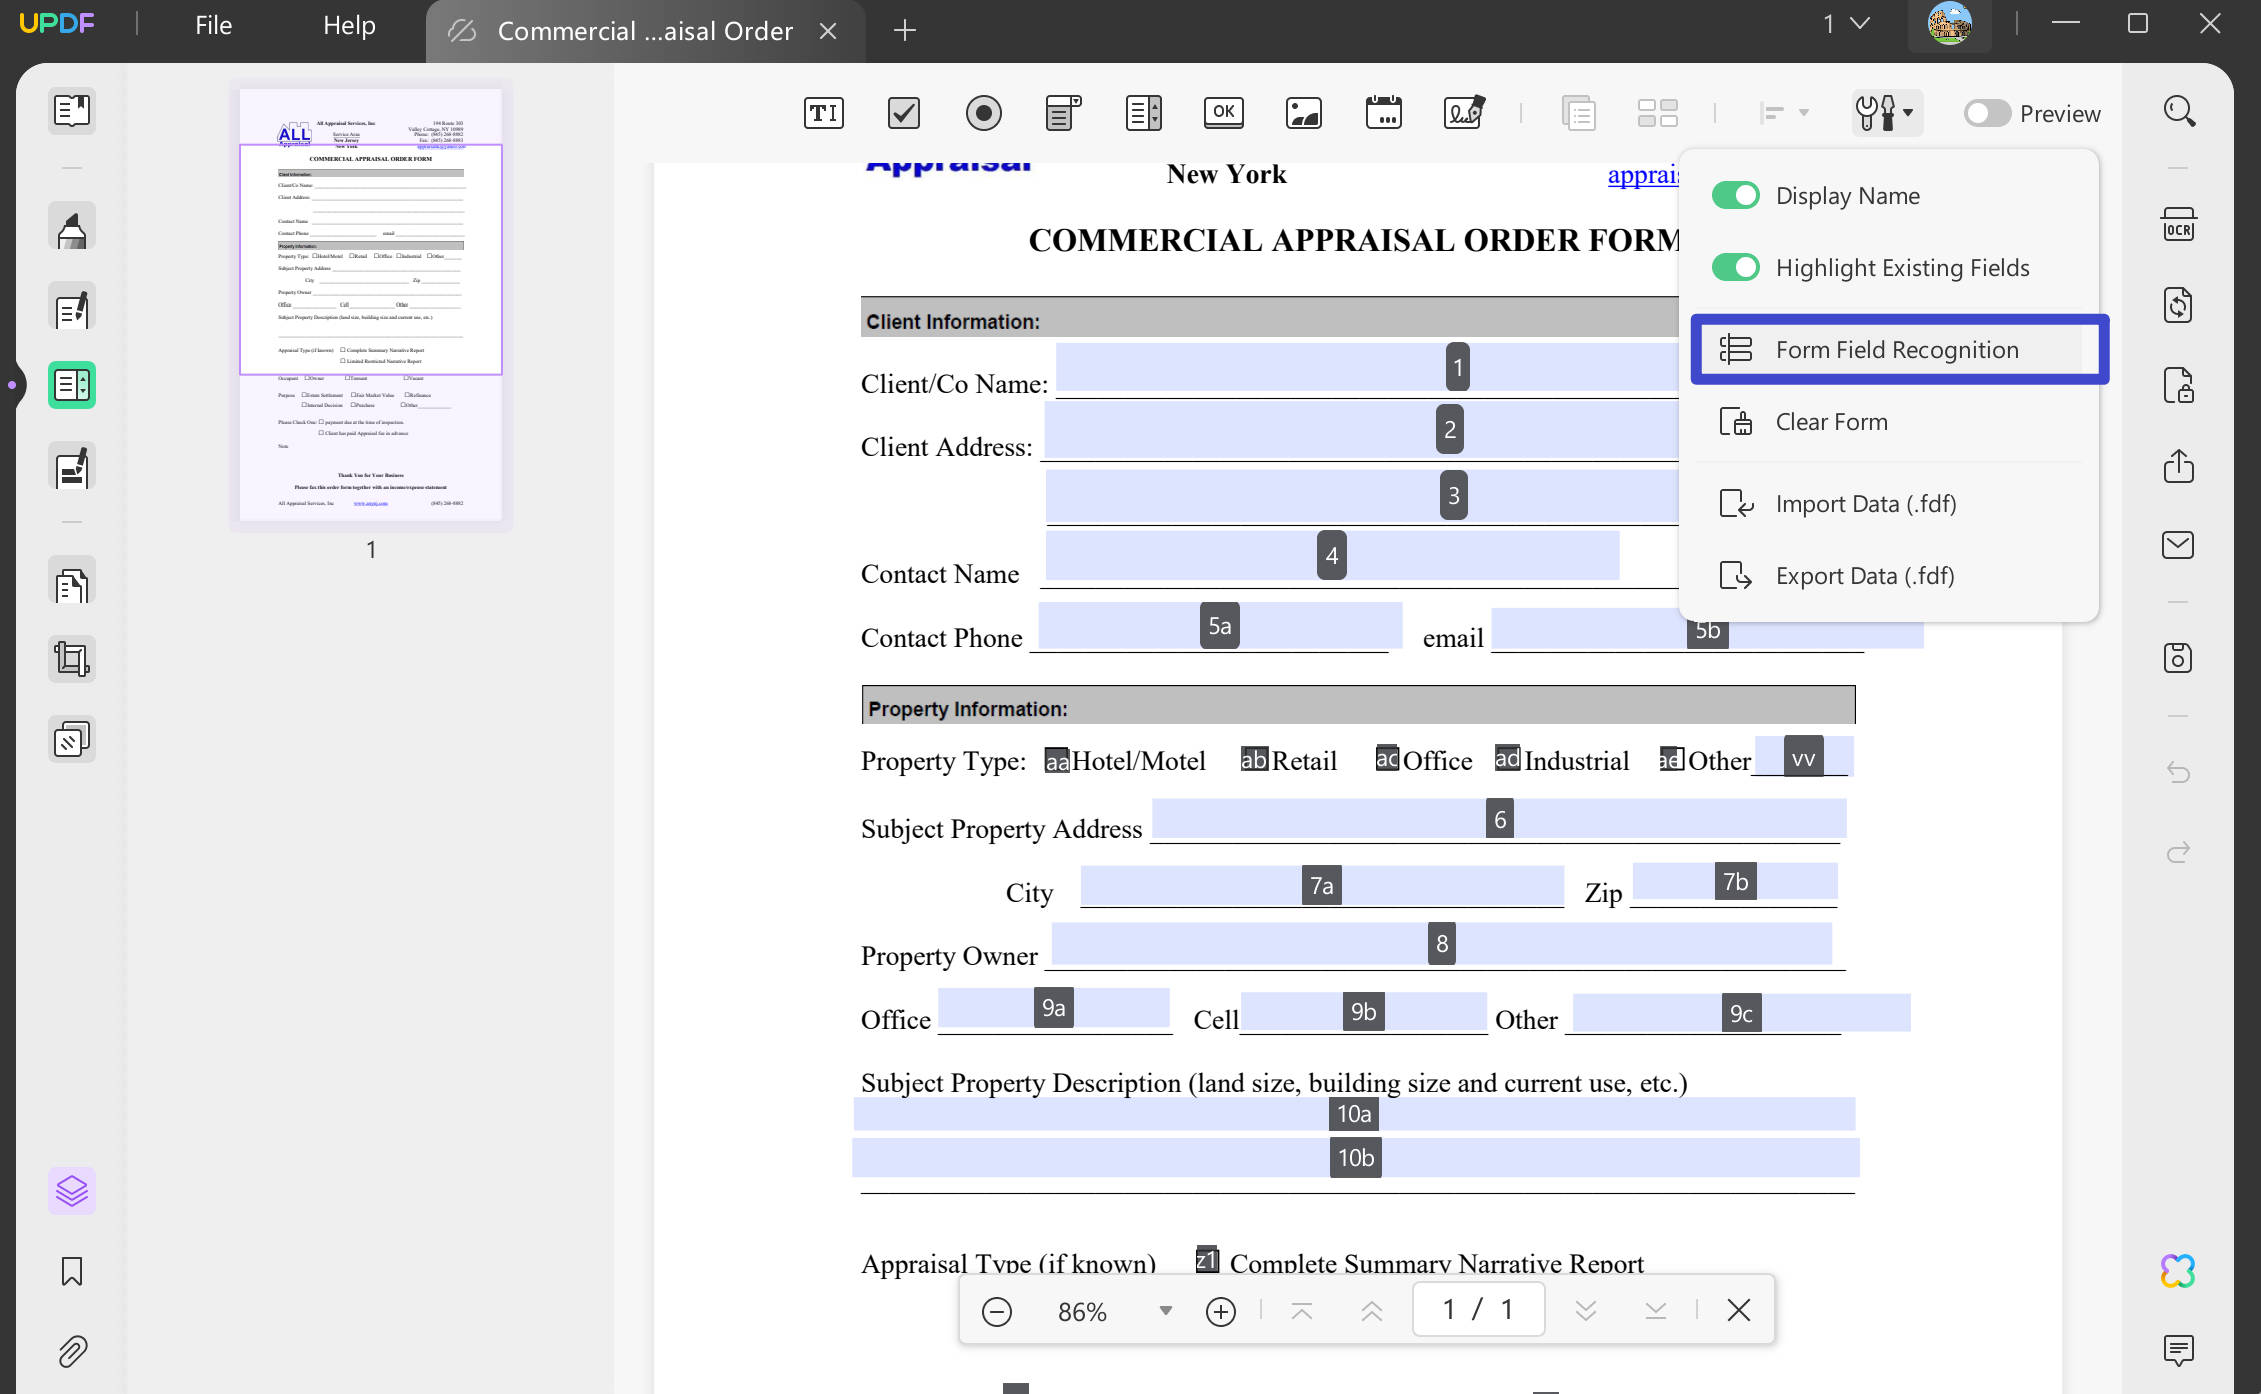
Task: Open the File menu
Action: tap(213, 25)
